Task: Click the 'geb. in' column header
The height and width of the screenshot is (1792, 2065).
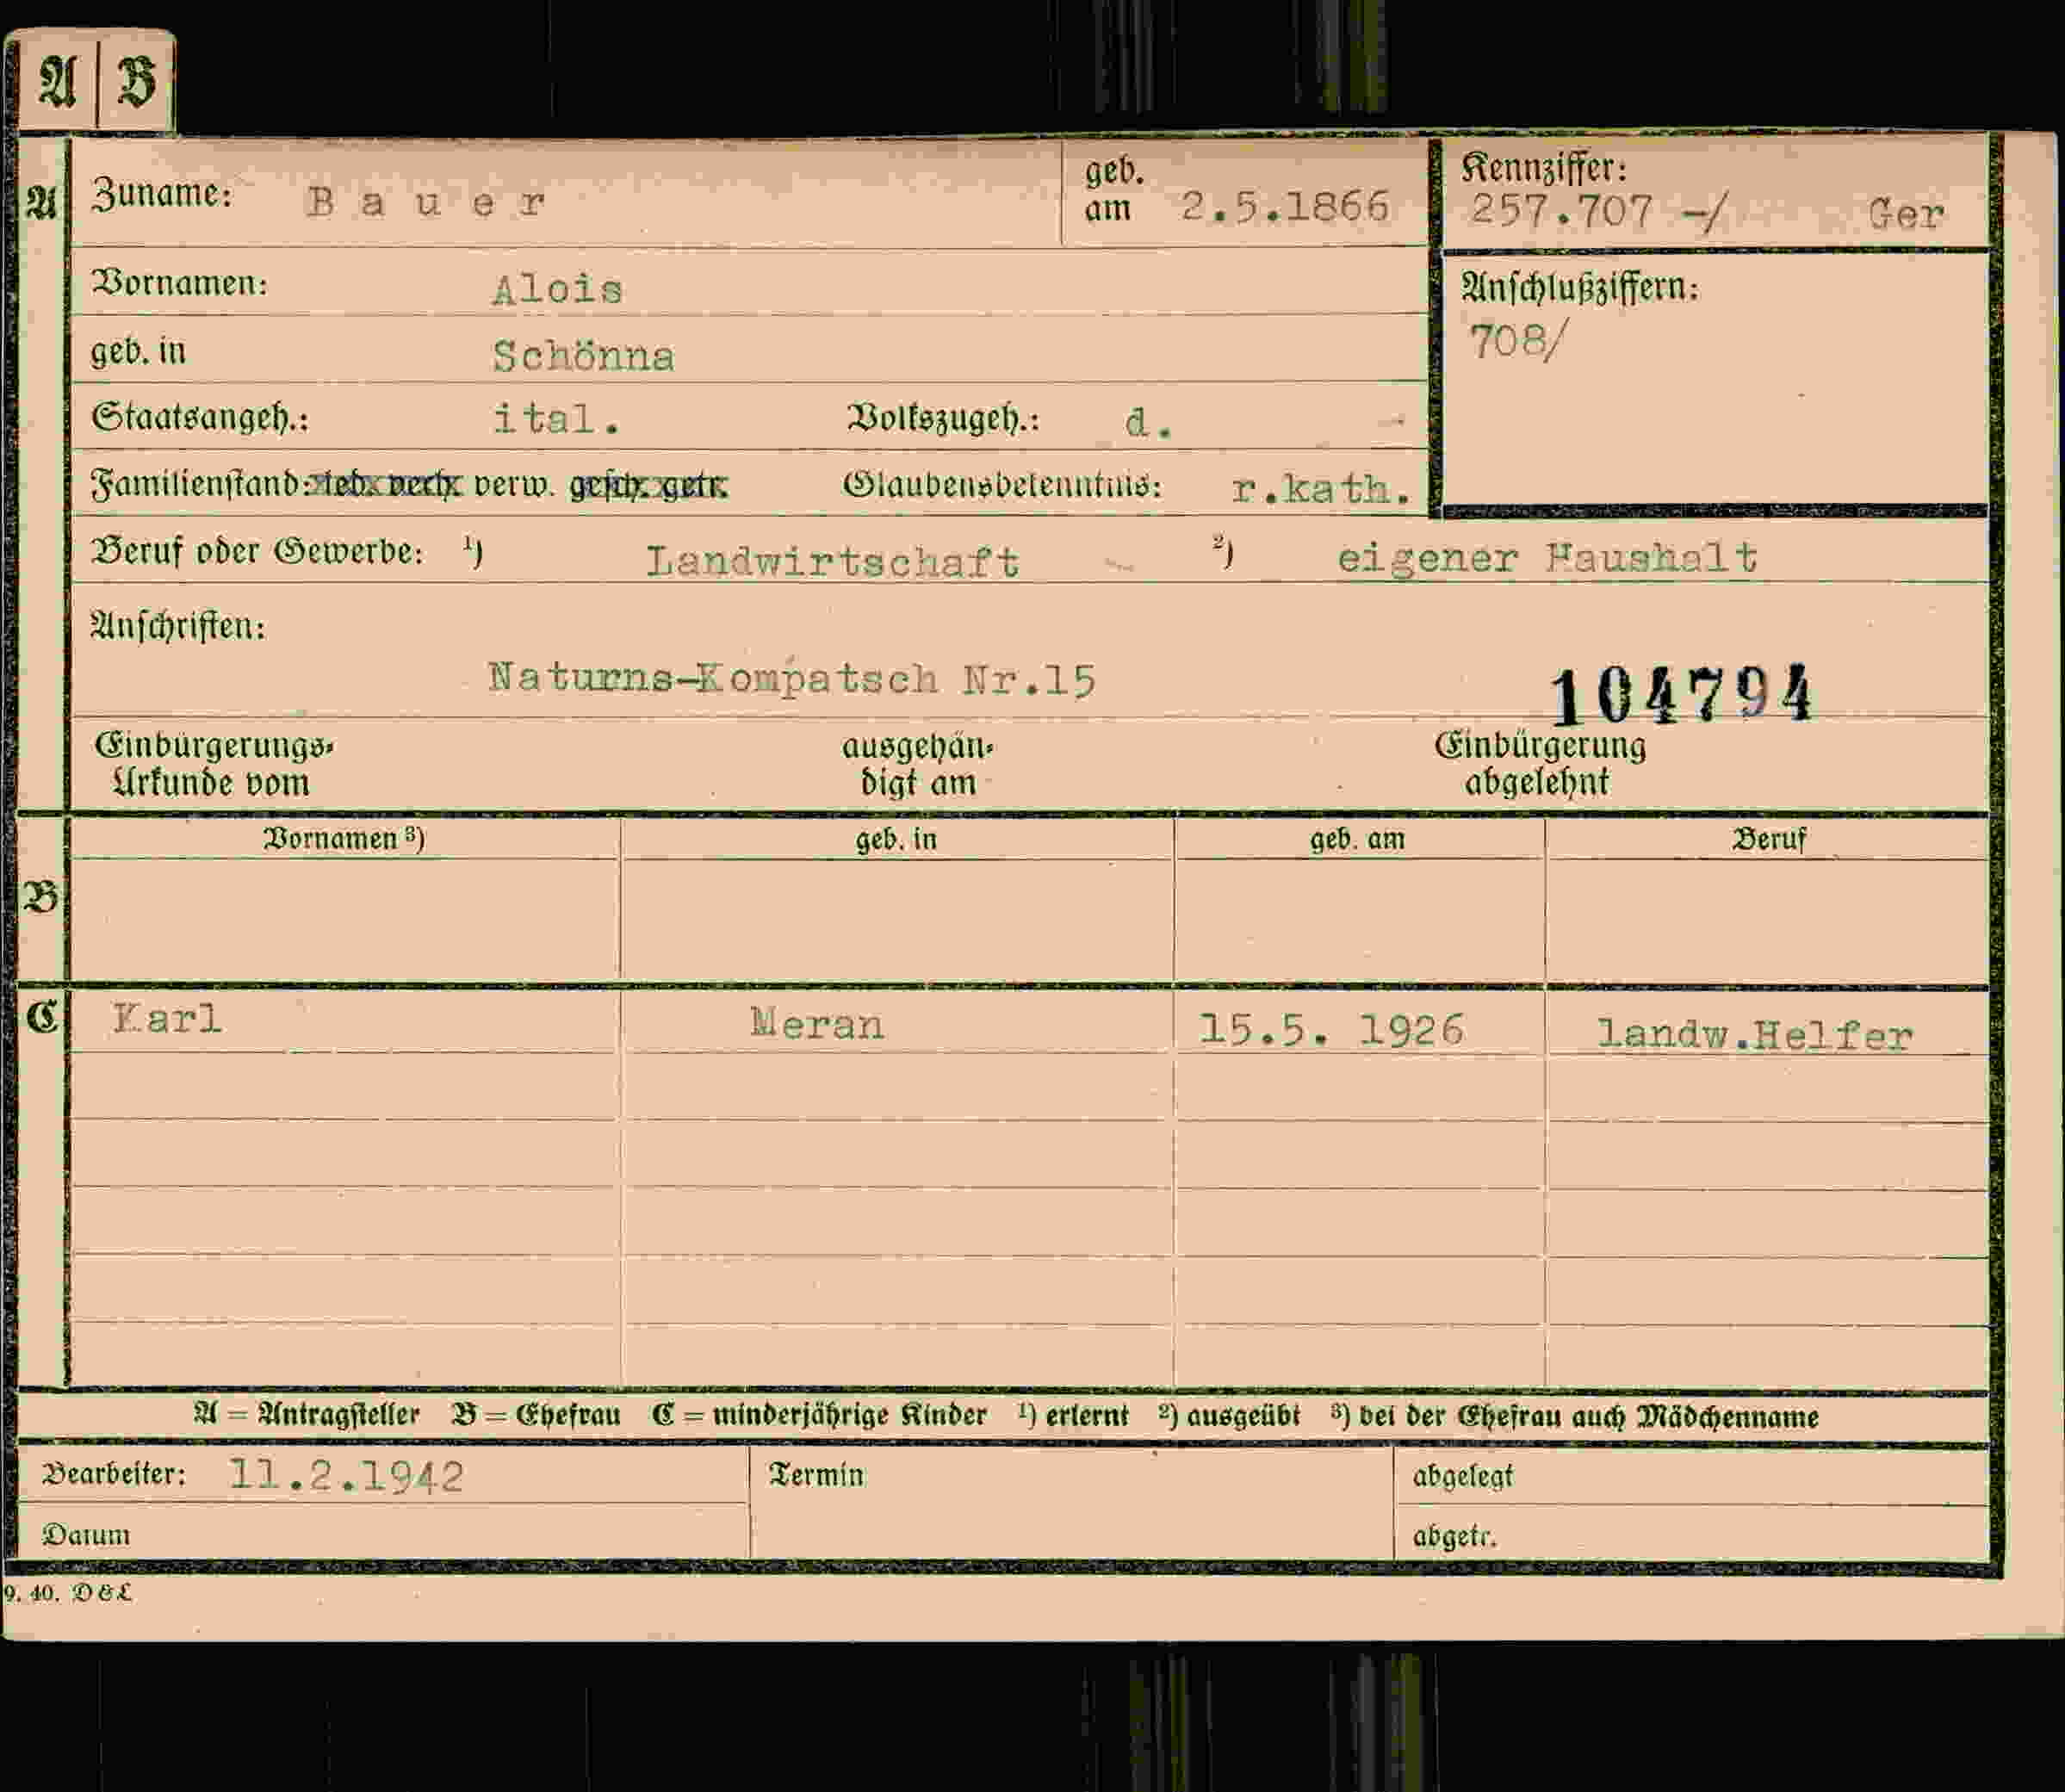Action: pos(896,839)
